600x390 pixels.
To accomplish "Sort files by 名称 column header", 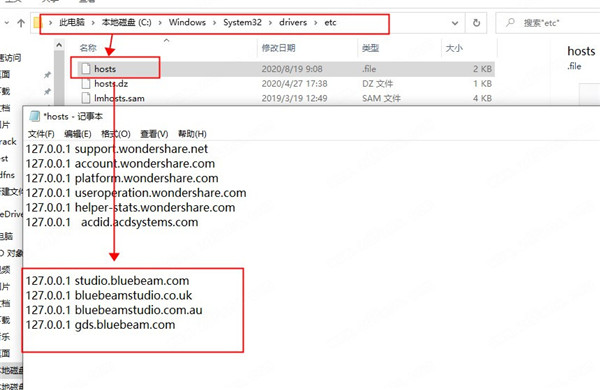I will (x=88, y=48).
